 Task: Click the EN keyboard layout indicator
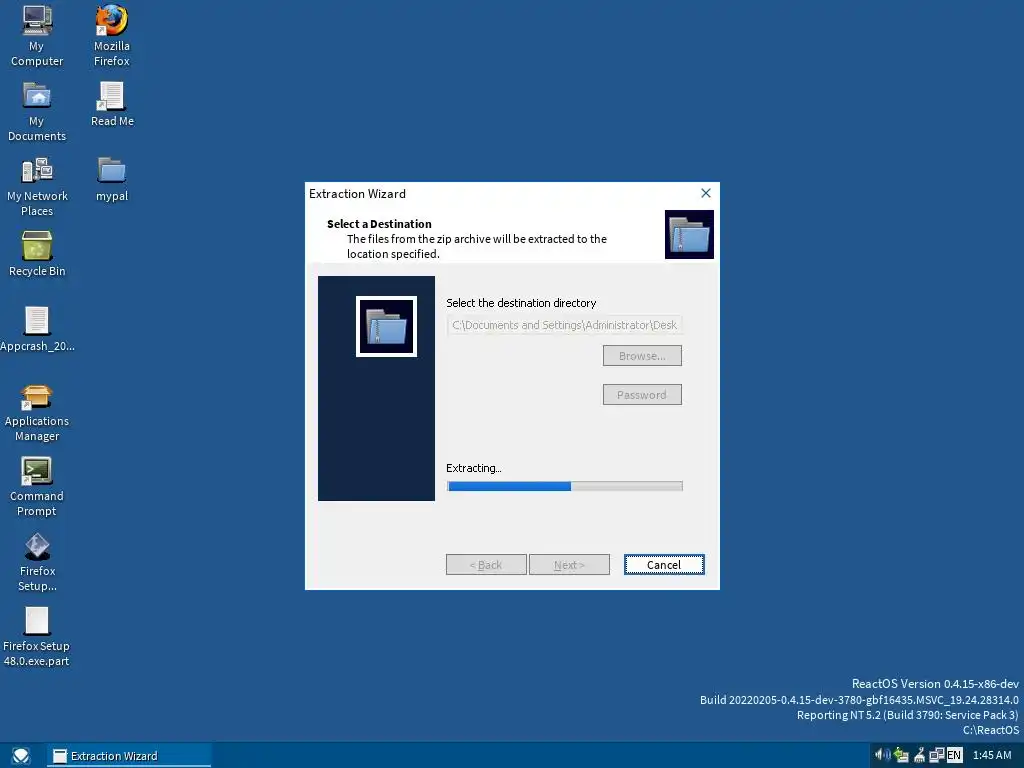tap(955, 755)
